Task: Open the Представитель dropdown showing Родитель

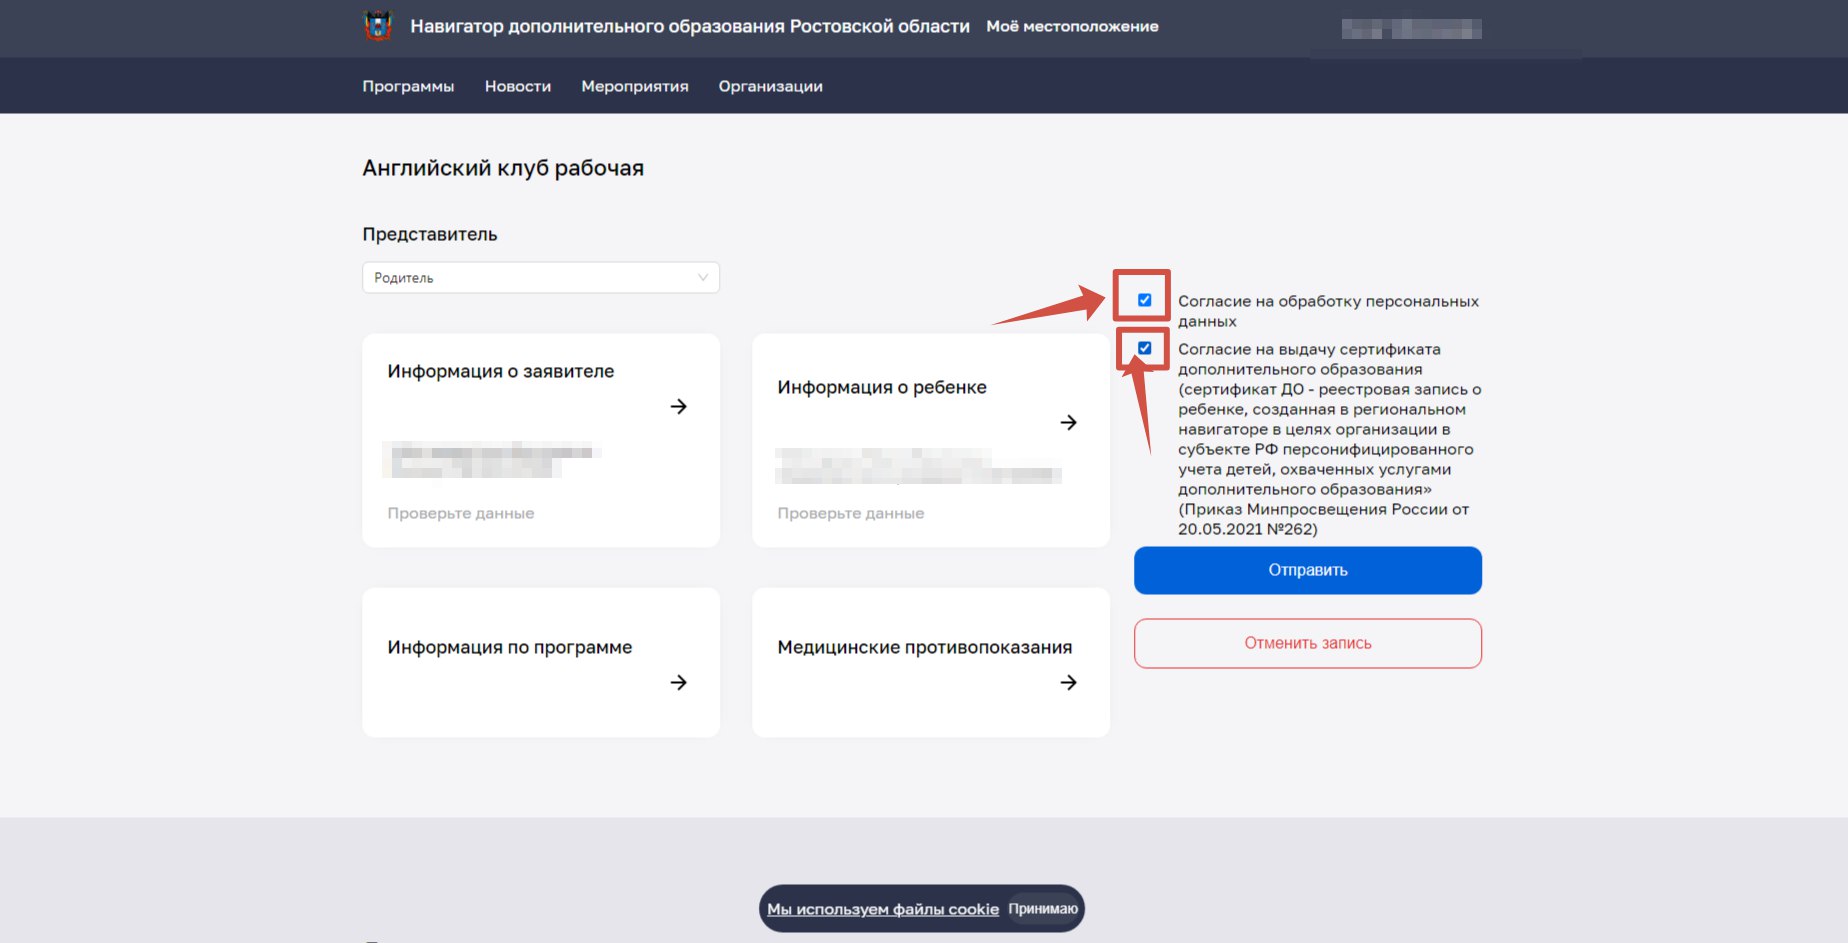Action: pos(540,278)
